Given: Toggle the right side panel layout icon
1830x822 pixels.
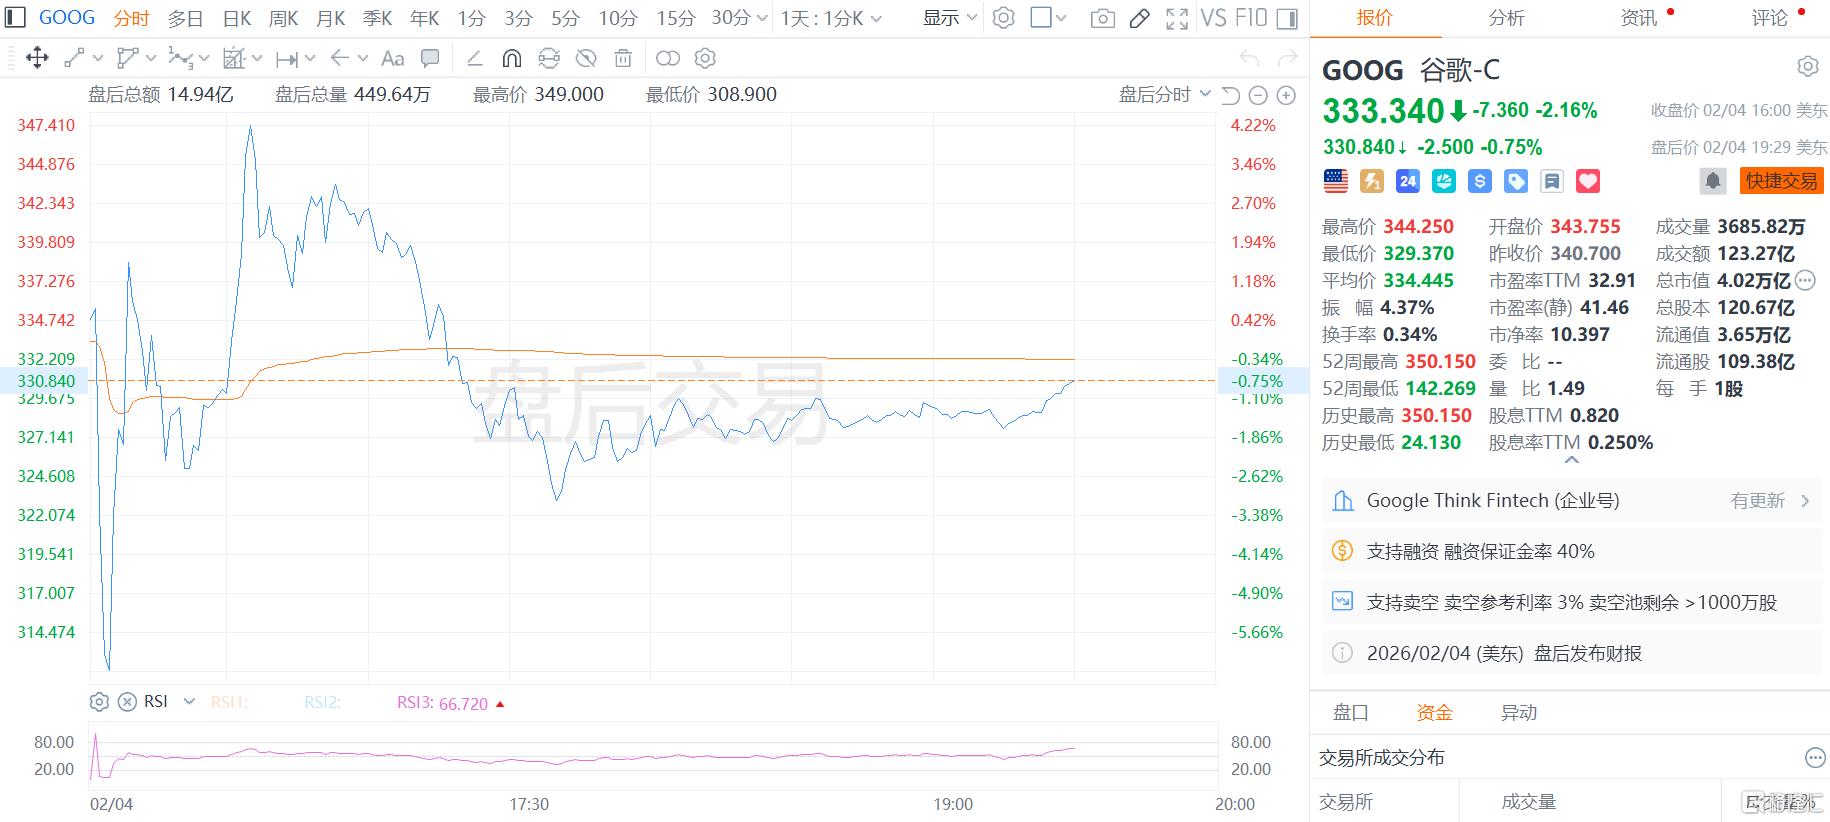Looking at the screenshot, I should pos(1288,18).
